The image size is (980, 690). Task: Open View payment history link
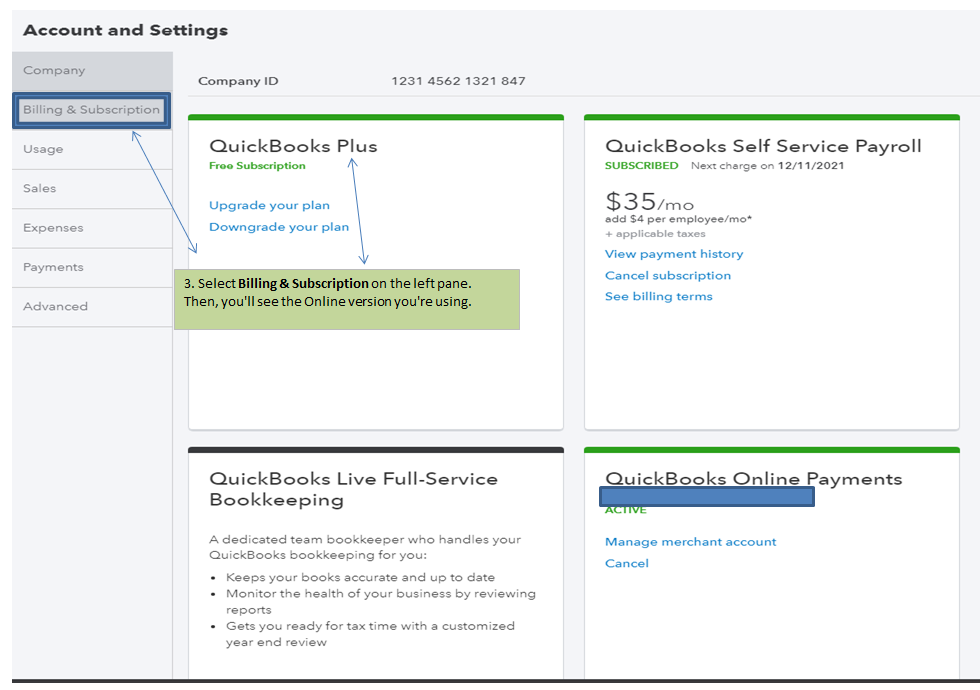point(674,254)
